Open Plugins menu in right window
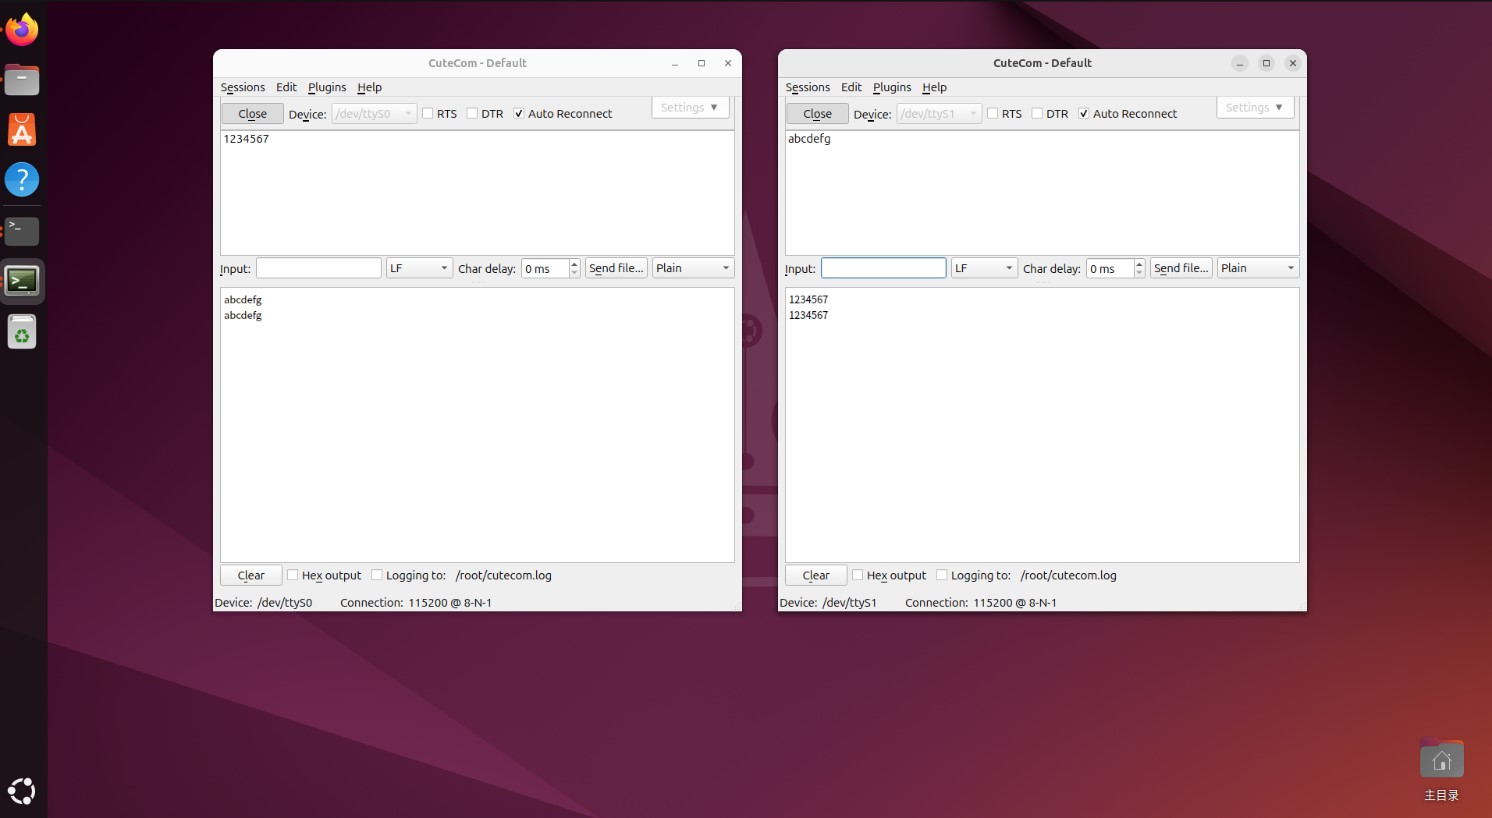The image size is (1492, 818). tap(892, 88)
